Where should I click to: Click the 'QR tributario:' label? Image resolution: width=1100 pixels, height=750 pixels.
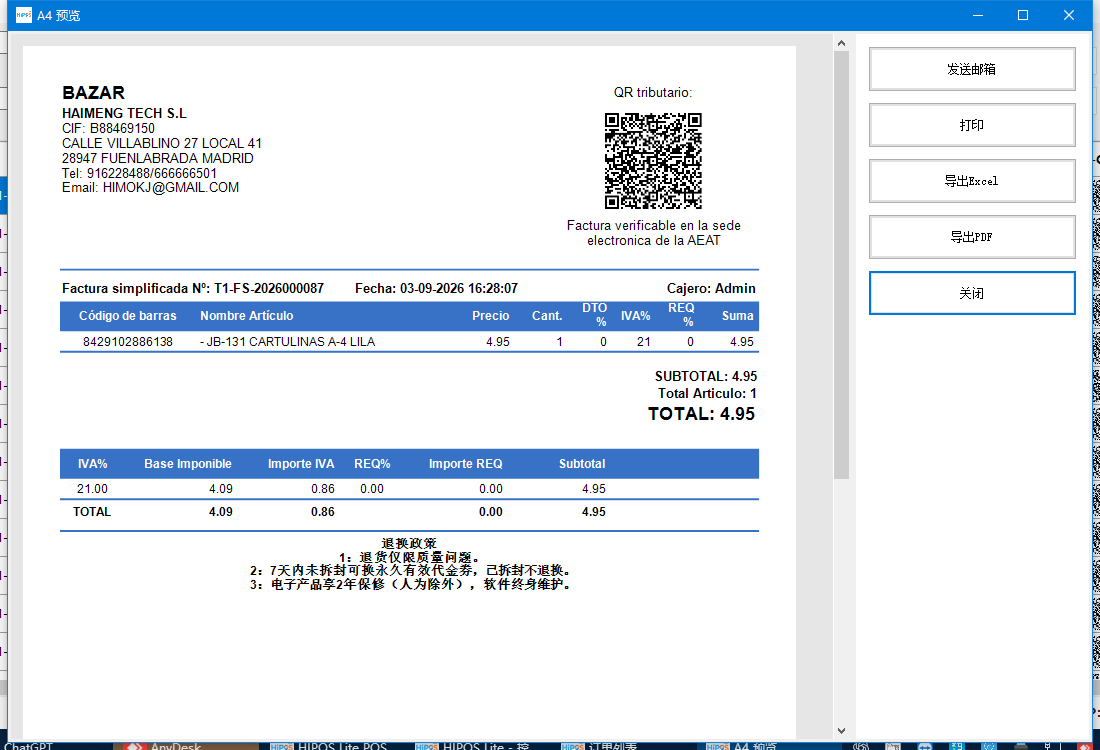click(653, 93)
